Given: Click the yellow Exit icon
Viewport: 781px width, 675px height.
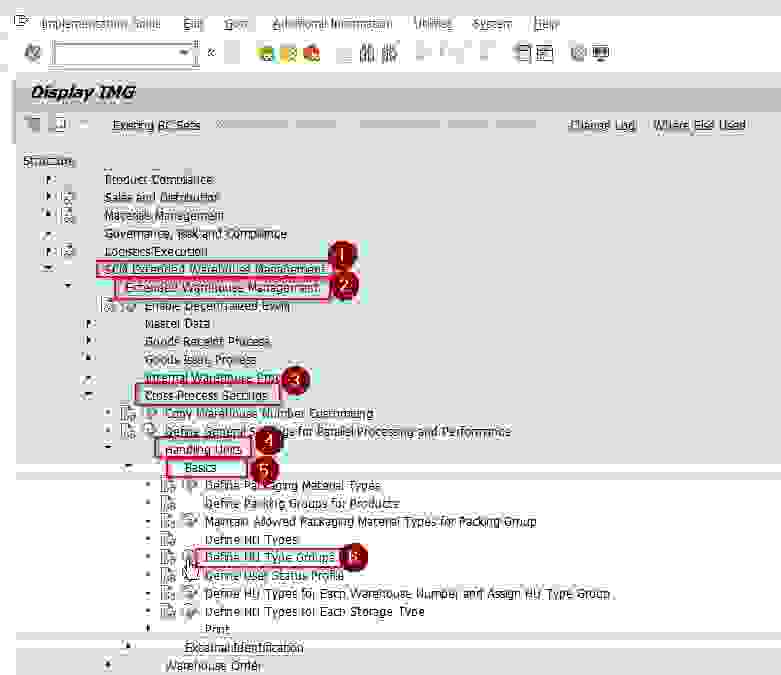Looking at the screenshot, I should (289, 53).
